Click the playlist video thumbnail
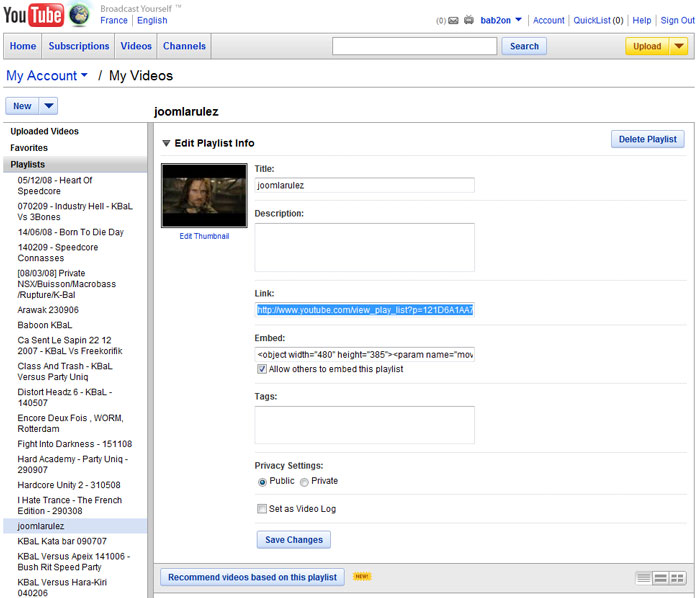The height and width of the screenshot is (598, 700). [x=204, y=195]
